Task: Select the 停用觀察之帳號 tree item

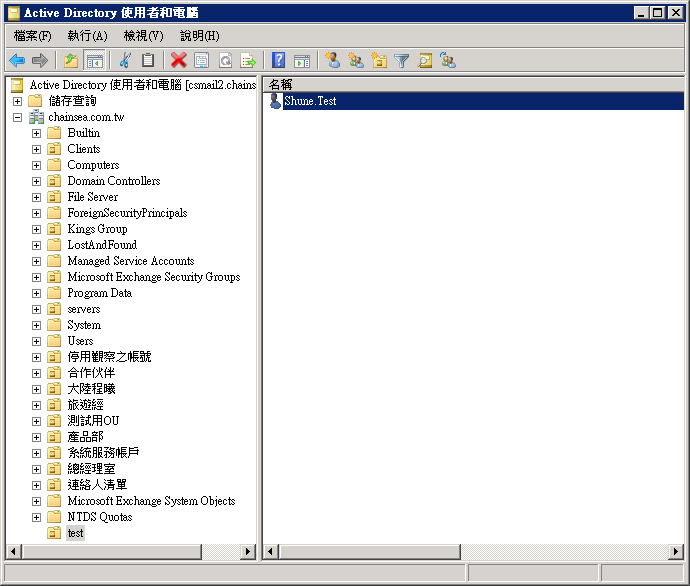Action: pos(109,357)
